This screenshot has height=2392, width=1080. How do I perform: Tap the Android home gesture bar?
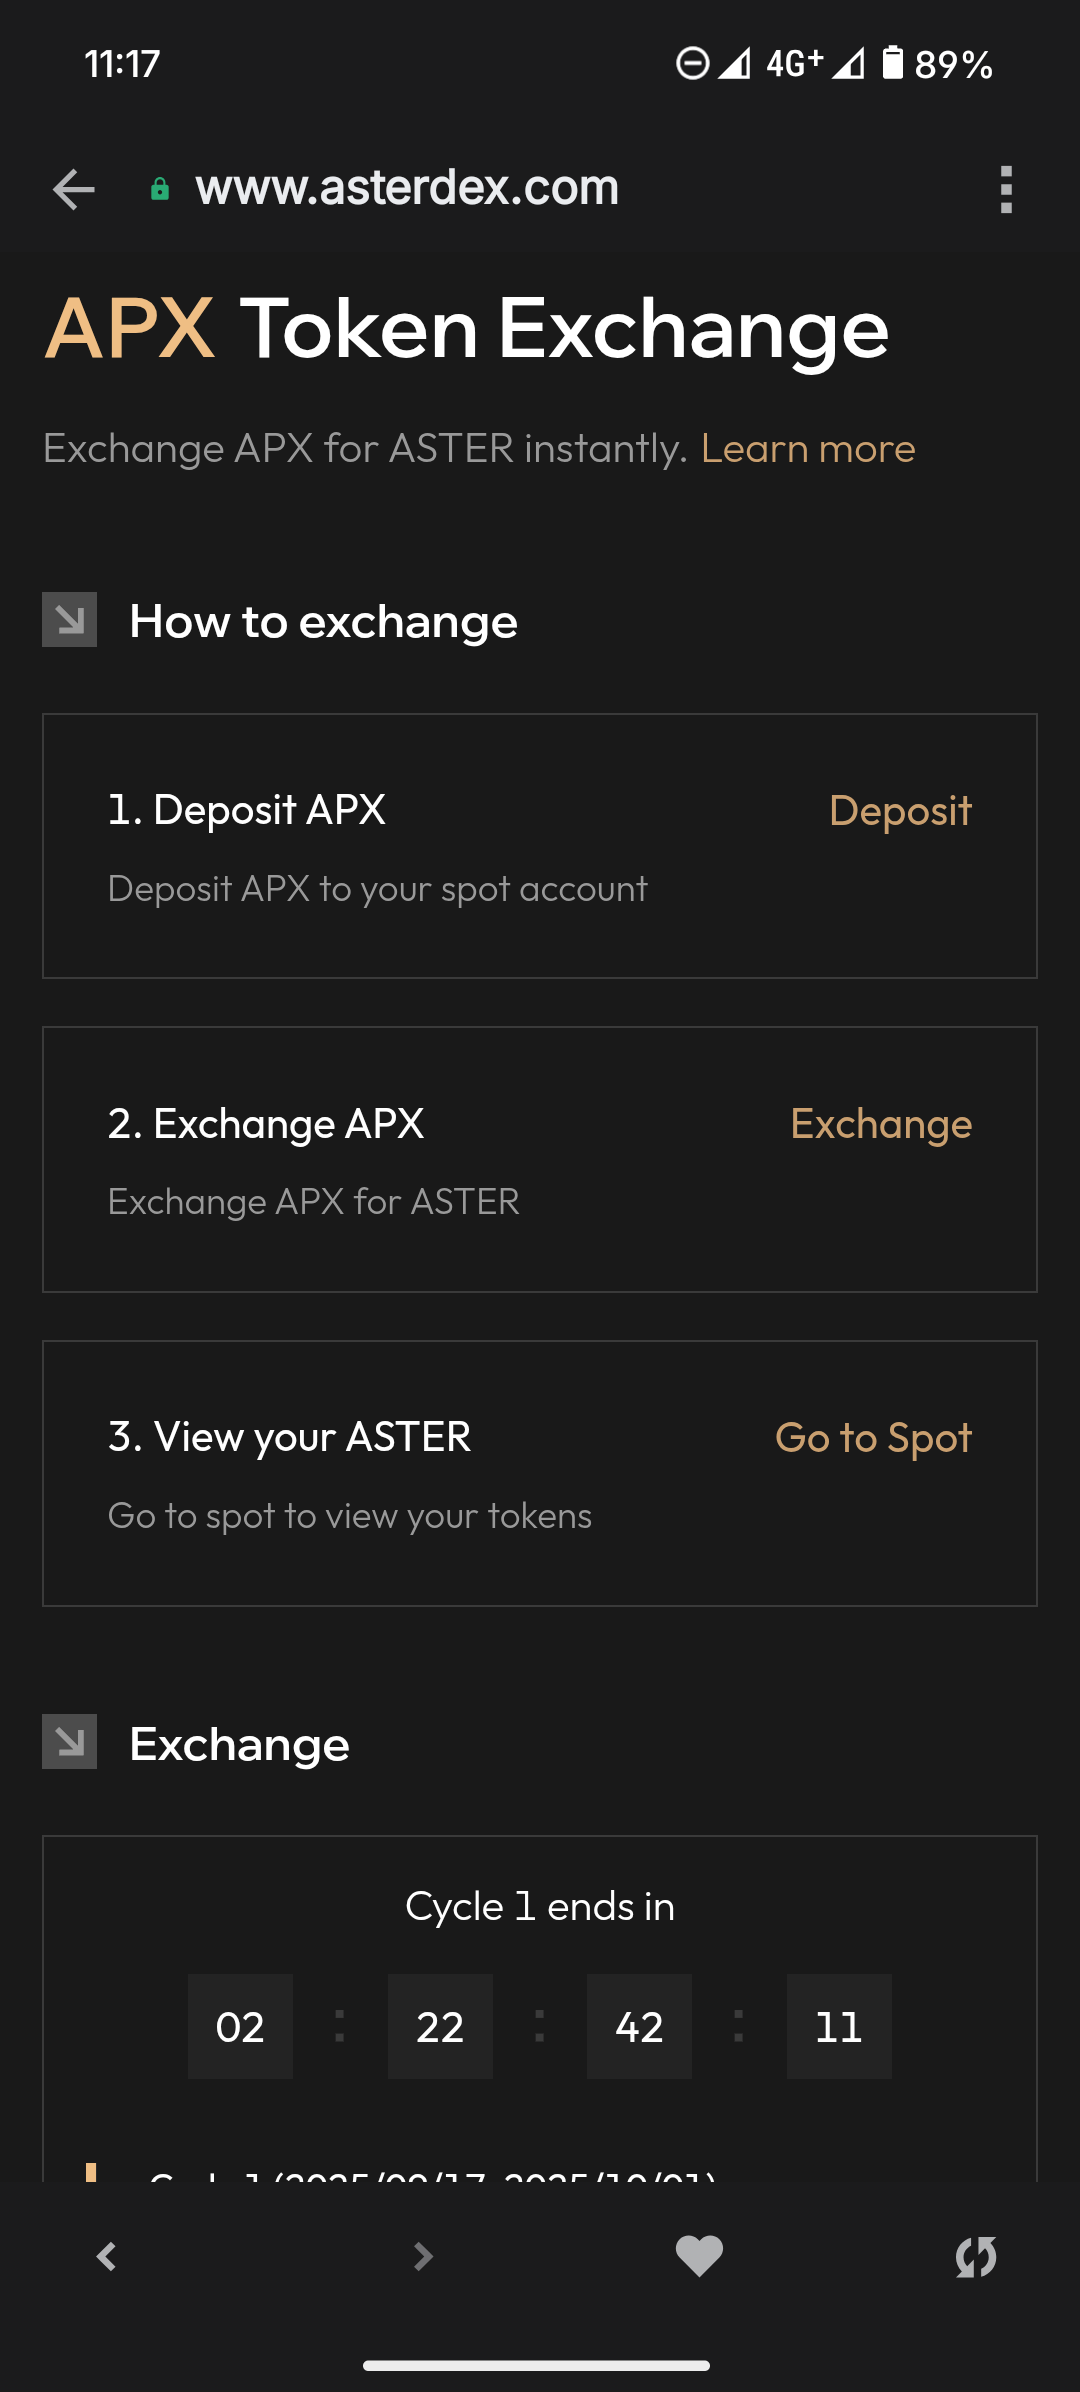(537, 2365)
